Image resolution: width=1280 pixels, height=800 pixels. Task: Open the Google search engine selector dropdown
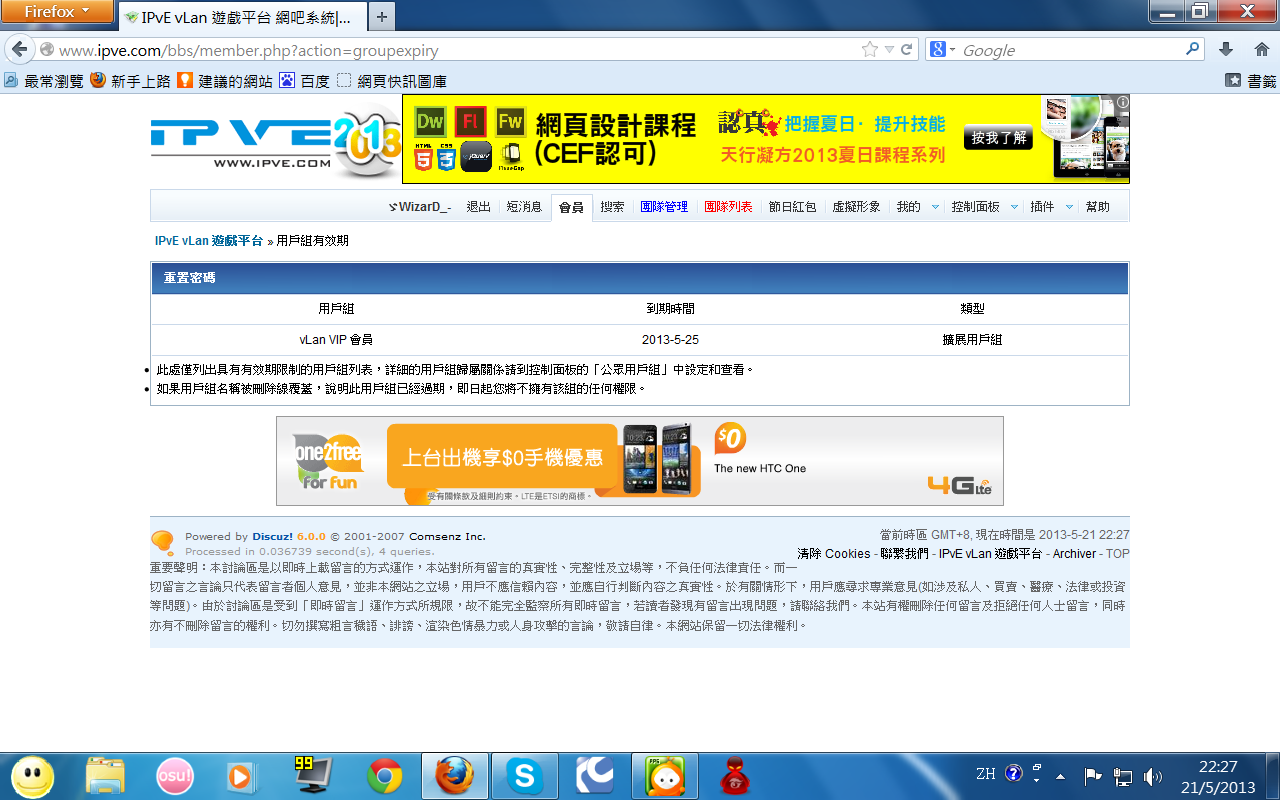pos(943,49)
